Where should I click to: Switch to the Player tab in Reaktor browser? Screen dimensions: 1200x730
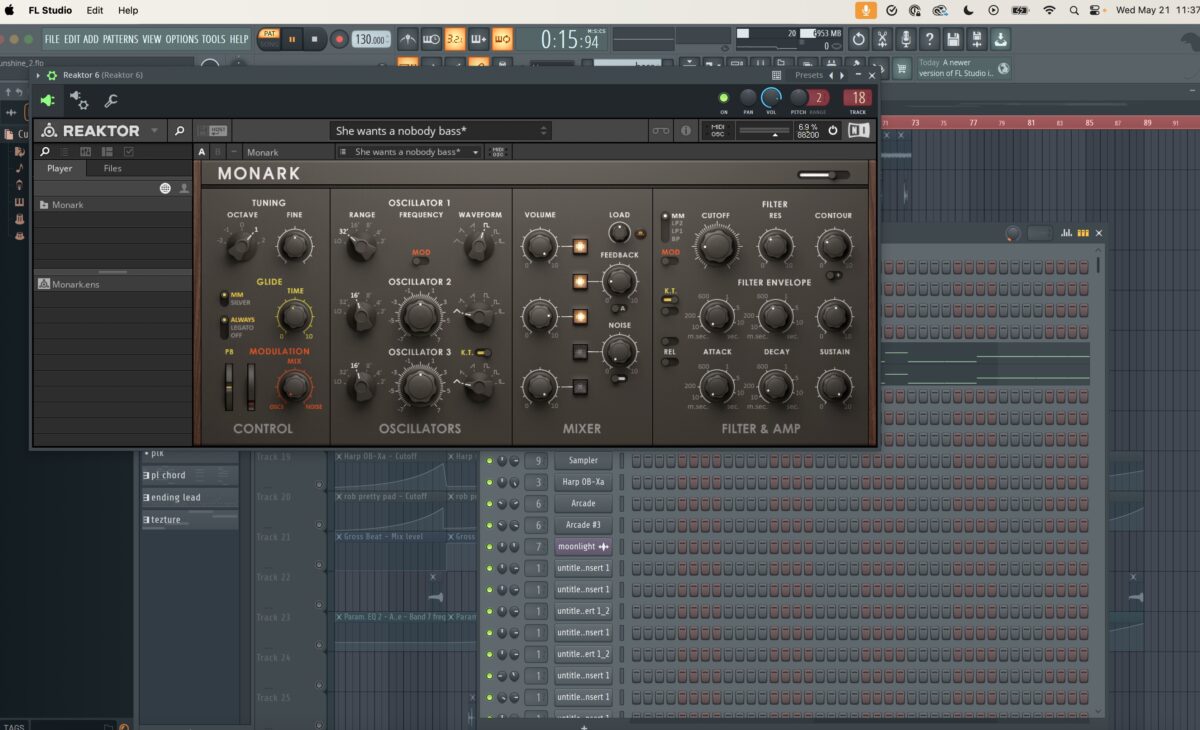[x=60, y=169]
